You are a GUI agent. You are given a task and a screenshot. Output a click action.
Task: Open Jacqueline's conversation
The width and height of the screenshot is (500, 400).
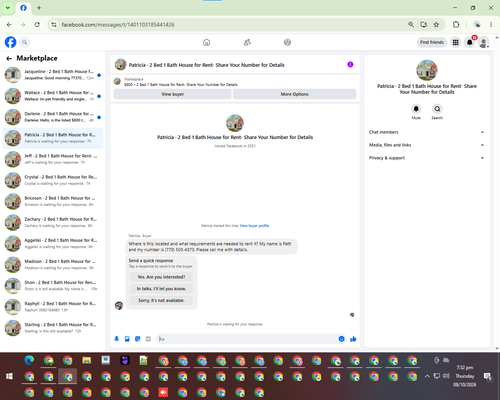(53, 75)
